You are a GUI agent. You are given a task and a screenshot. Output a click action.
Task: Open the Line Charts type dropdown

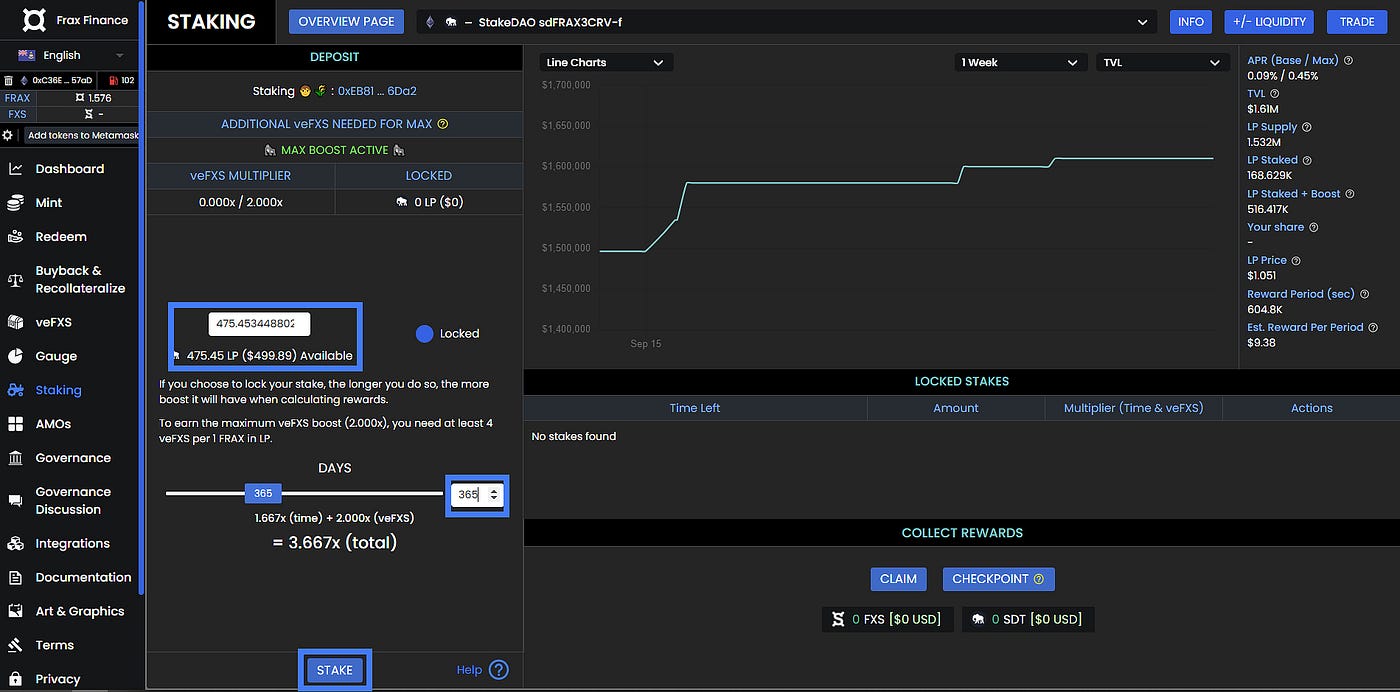point(606,62)
